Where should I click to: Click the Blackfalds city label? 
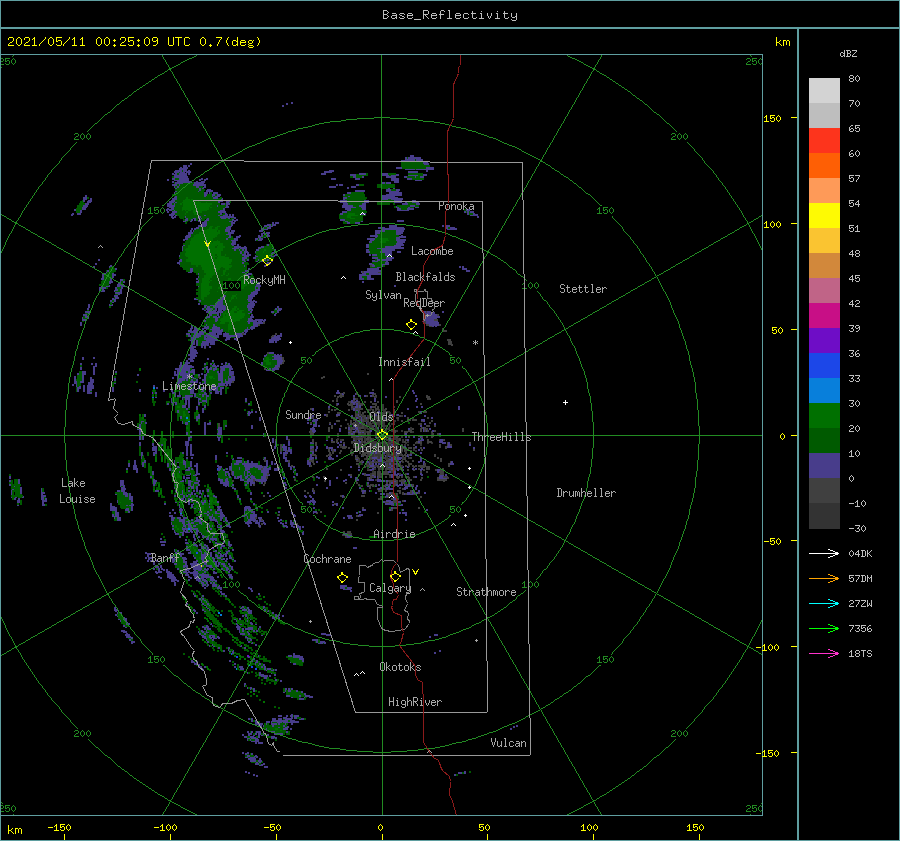(x=425, y=277)
